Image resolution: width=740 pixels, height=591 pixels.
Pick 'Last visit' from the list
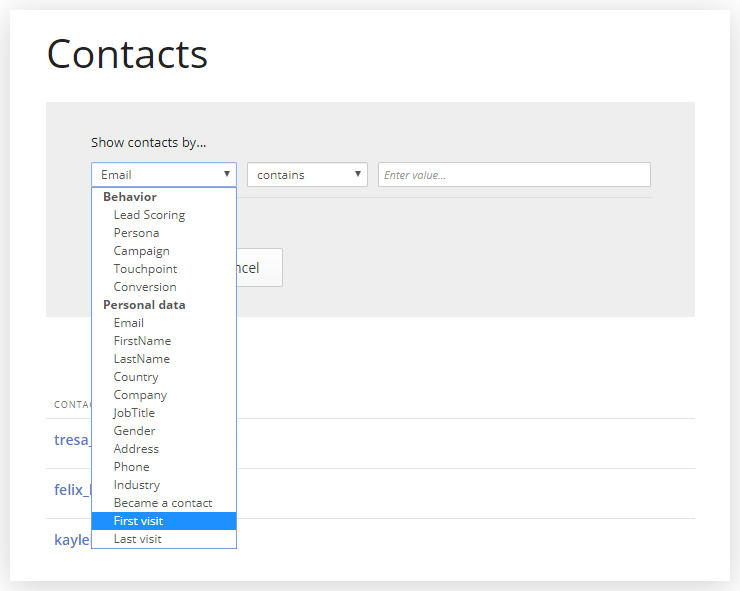tap(137, 539)
